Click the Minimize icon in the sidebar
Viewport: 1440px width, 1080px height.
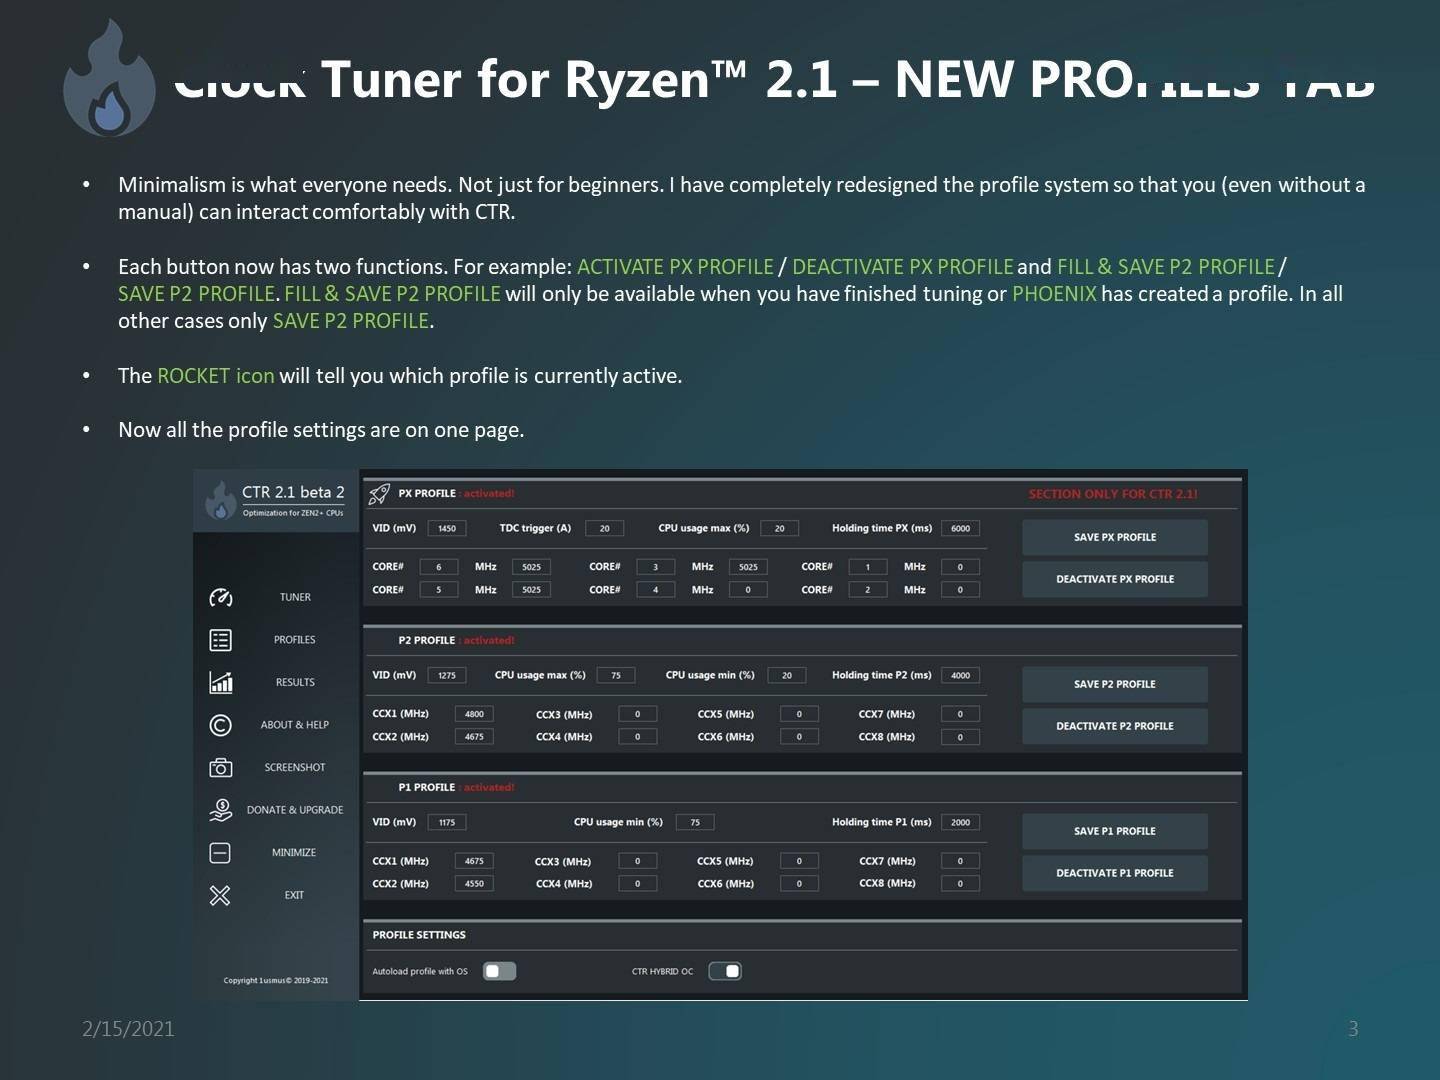(x=221, y=852)
